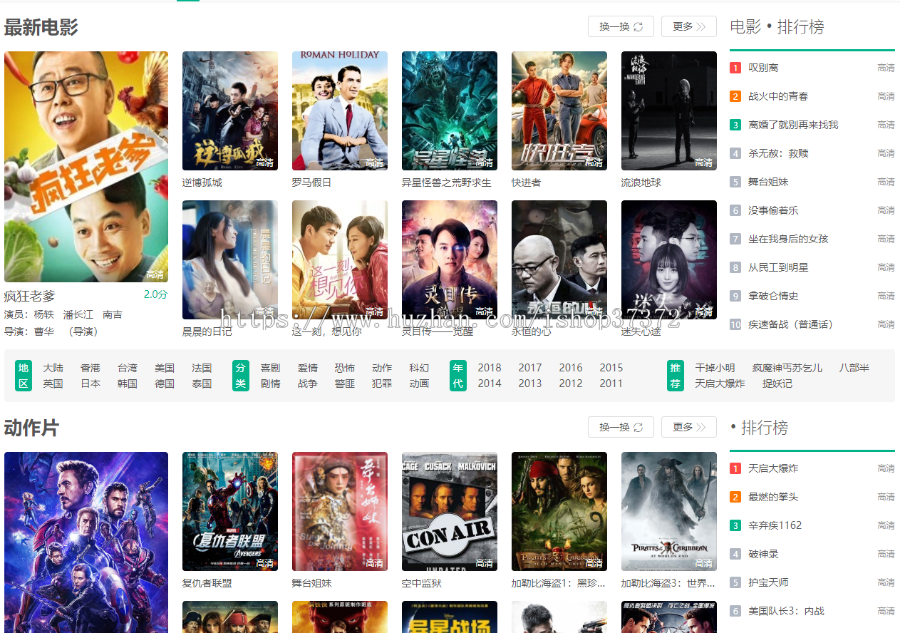Select 护宝天师 in action ranking
This screenshot has height=633, width=900.
(x=769, y=582)
